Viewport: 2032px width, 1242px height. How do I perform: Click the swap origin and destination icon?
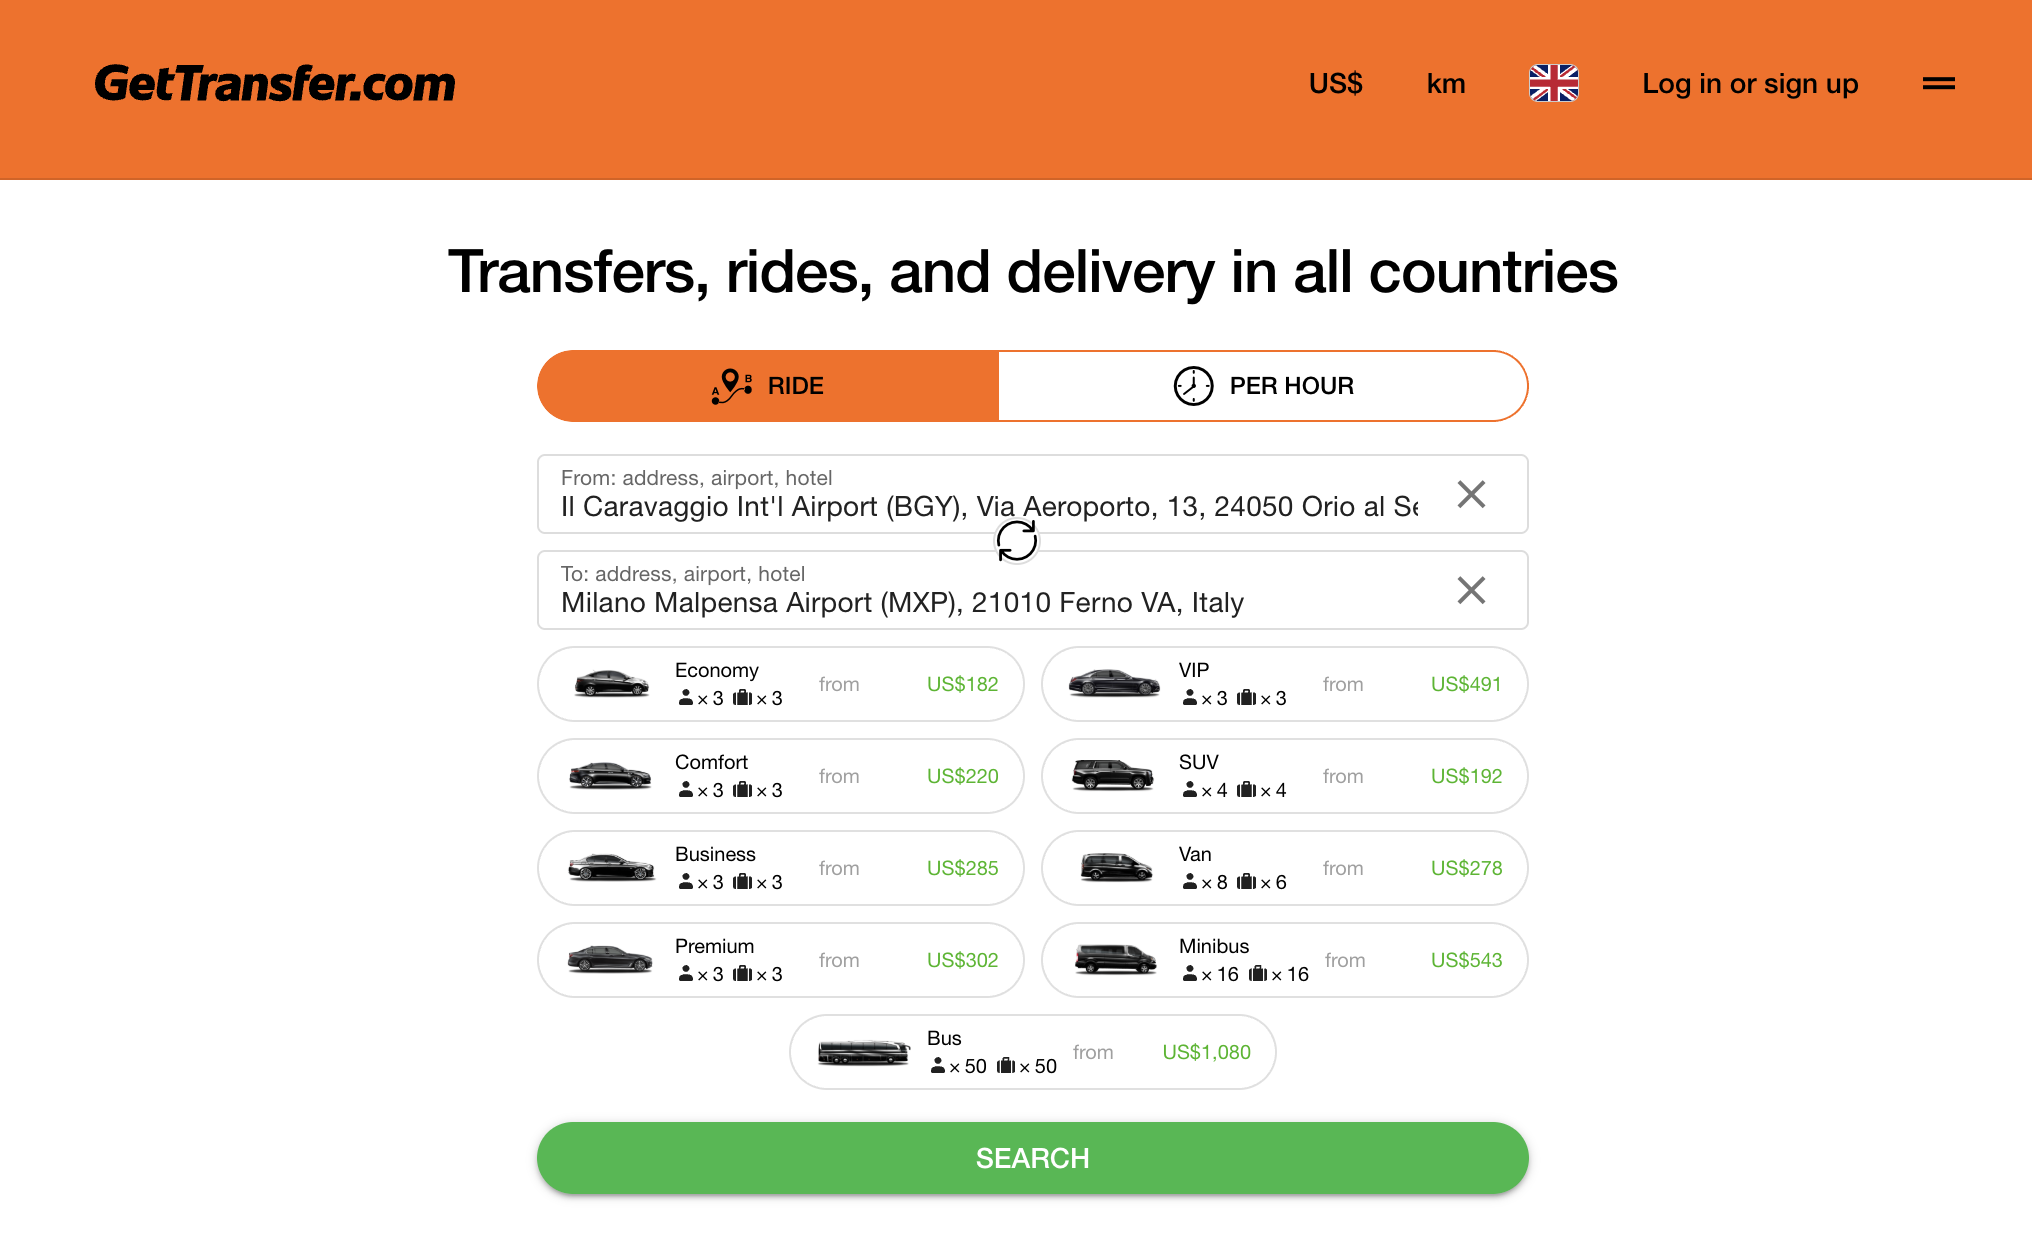(x=1017, y=542)
